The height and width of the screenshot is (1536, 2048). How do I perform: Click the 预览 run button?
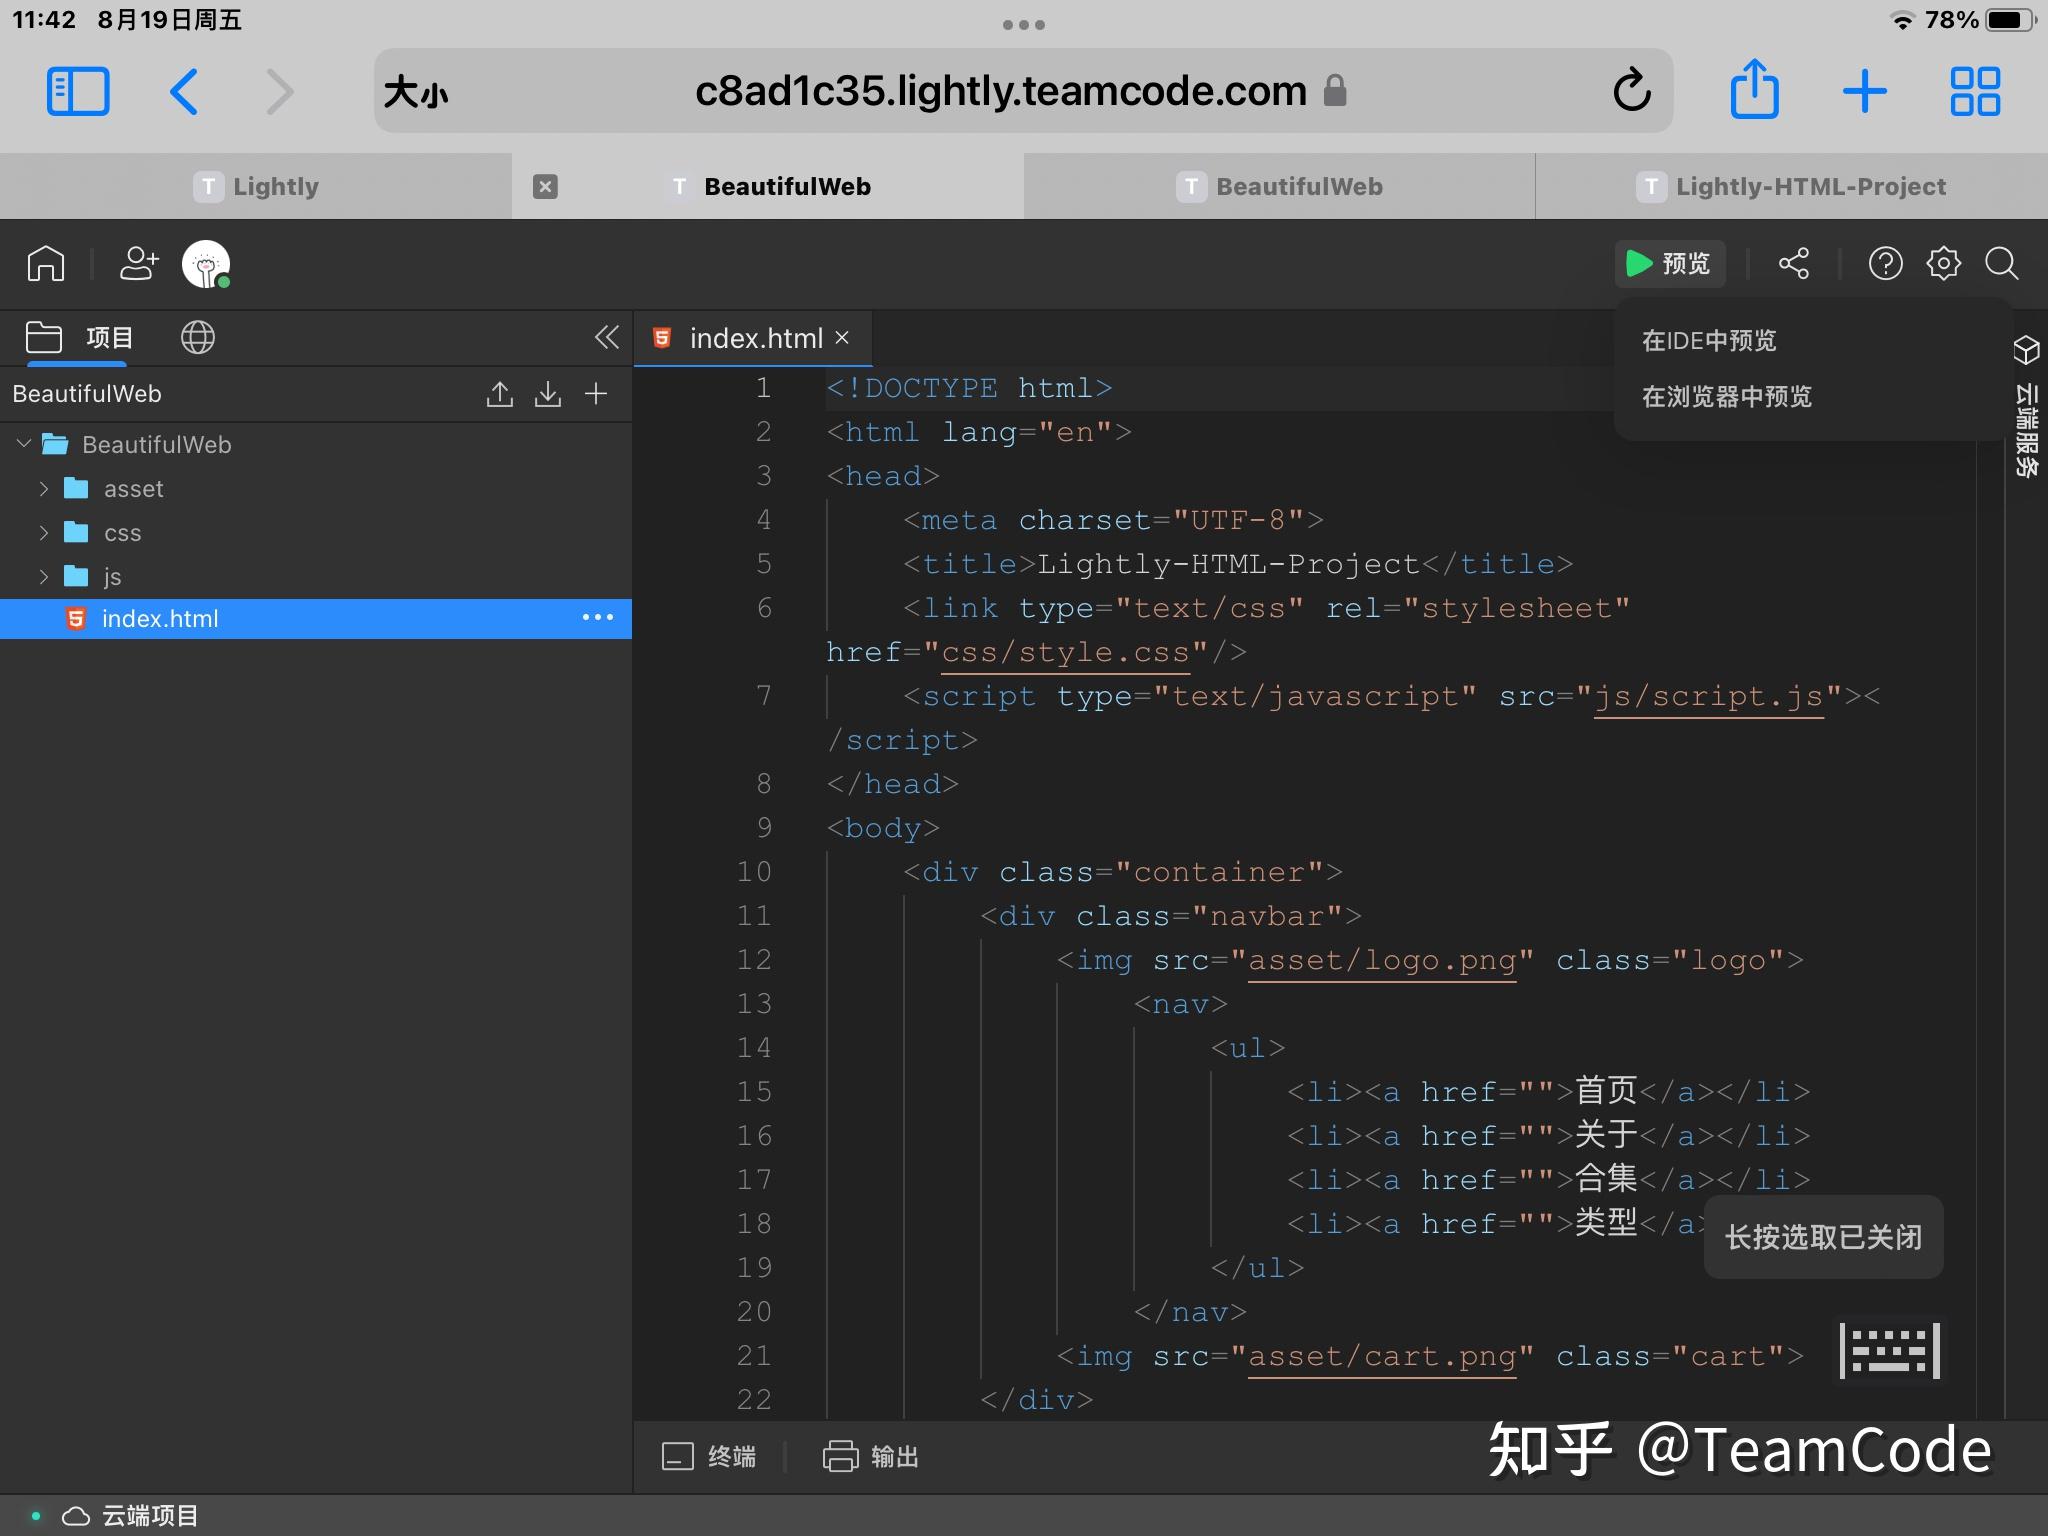(x=1670, y=264)
